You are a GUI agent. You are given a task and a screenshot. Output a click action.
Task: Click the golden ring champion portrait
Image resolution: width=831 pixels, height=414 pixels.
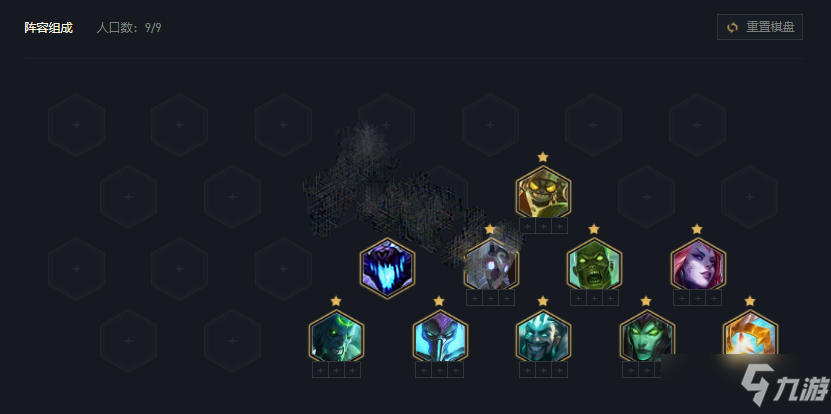point(750,336)
